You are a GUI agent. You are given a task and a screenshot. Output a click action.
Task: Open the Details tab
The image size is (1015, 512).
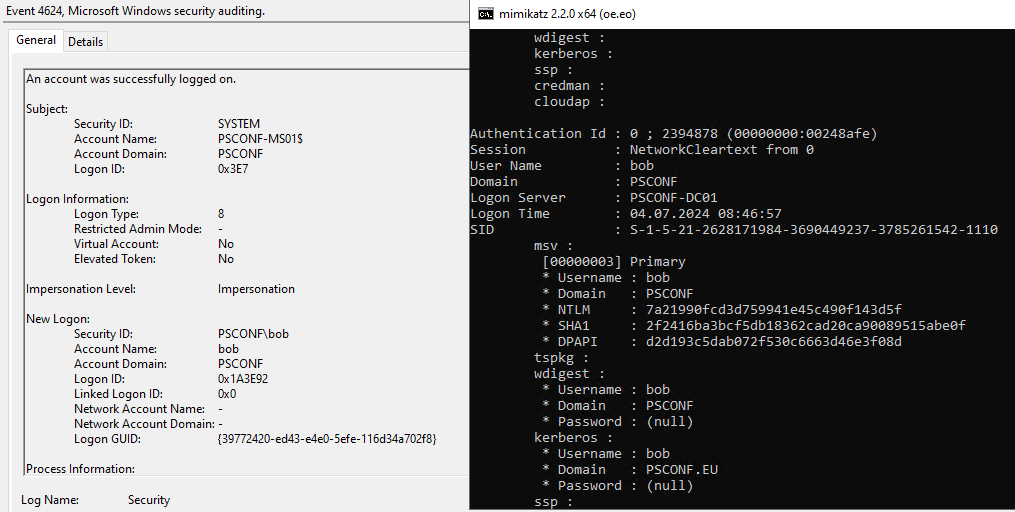pyautogui.click(x=85, y=41)
